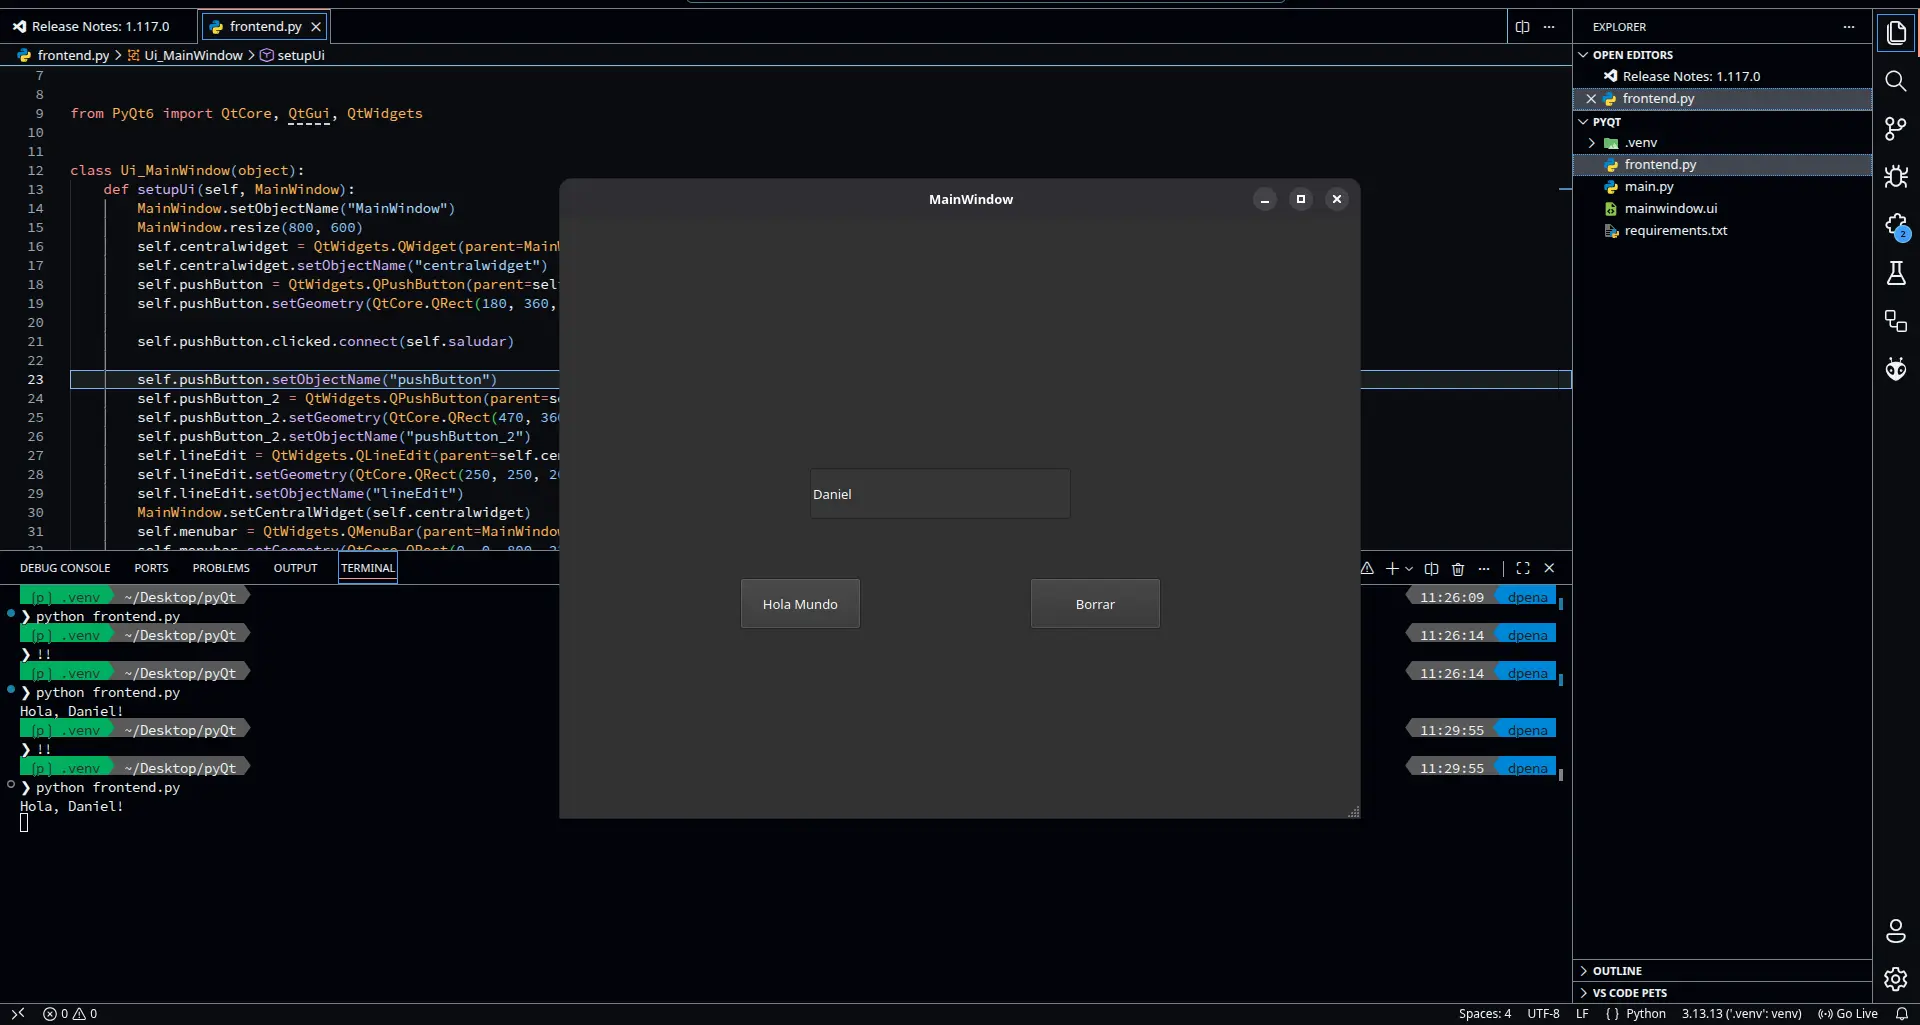Click MainWindow resize grip corner
Image resolution: width=1920 pixels, height=1025 pixels.
click(1353, 812)
